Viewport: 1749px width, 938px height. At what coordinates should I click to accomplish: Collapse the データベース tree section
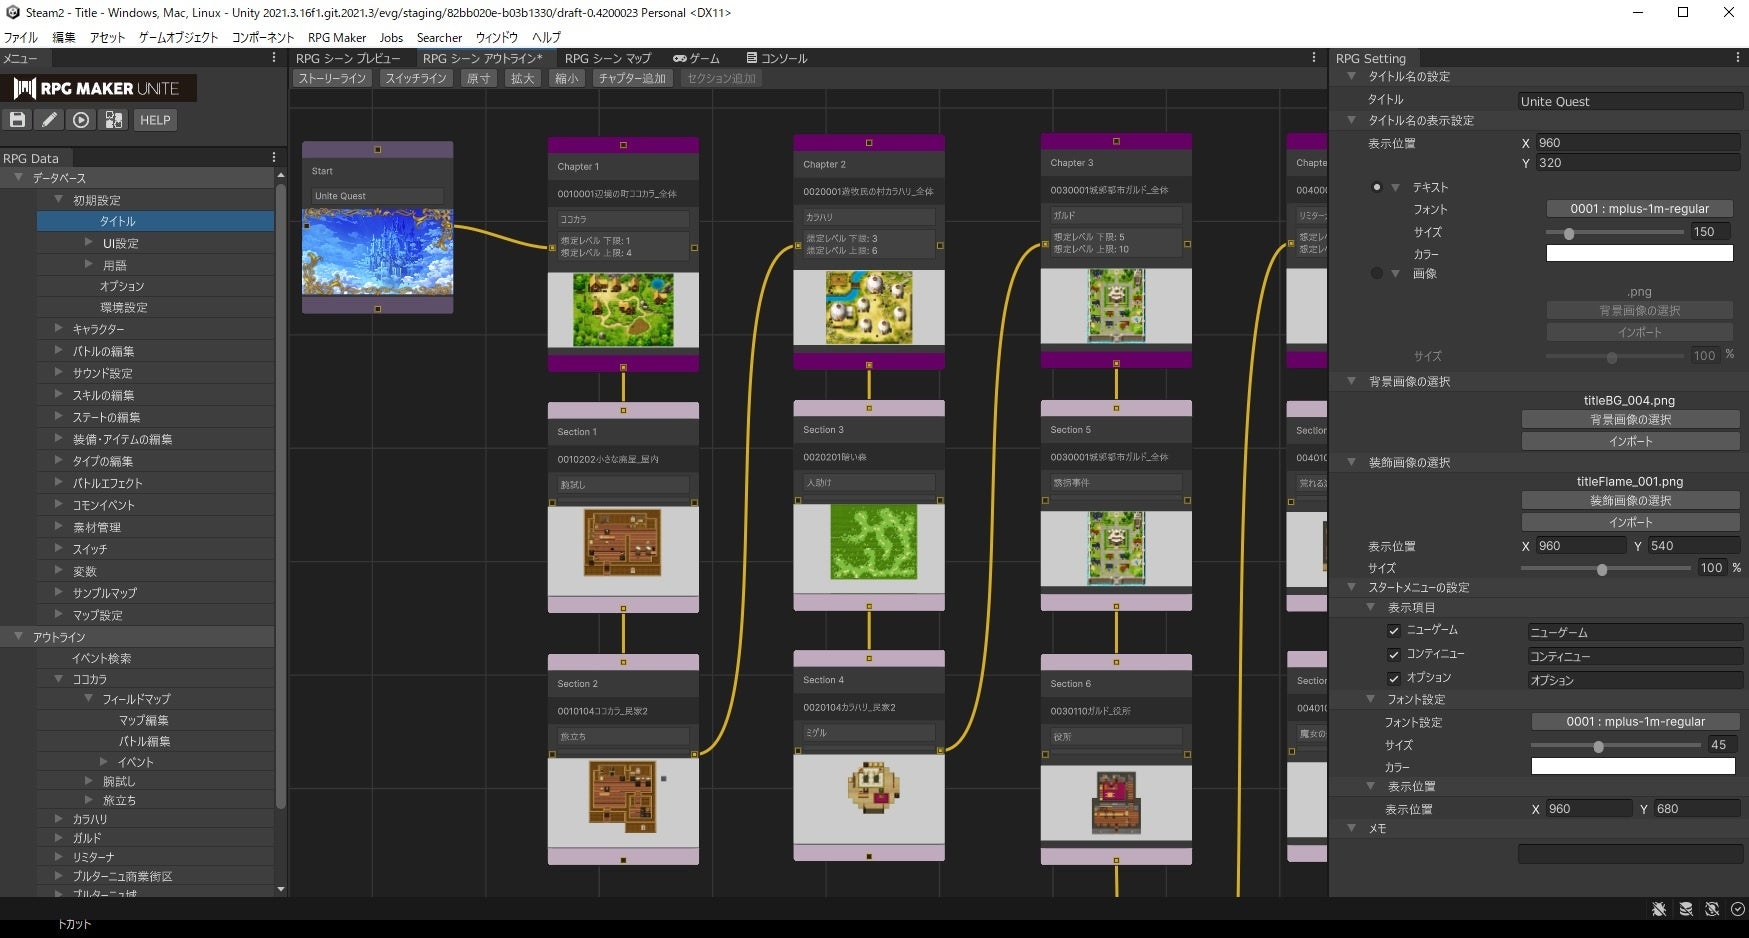(18, 178)
